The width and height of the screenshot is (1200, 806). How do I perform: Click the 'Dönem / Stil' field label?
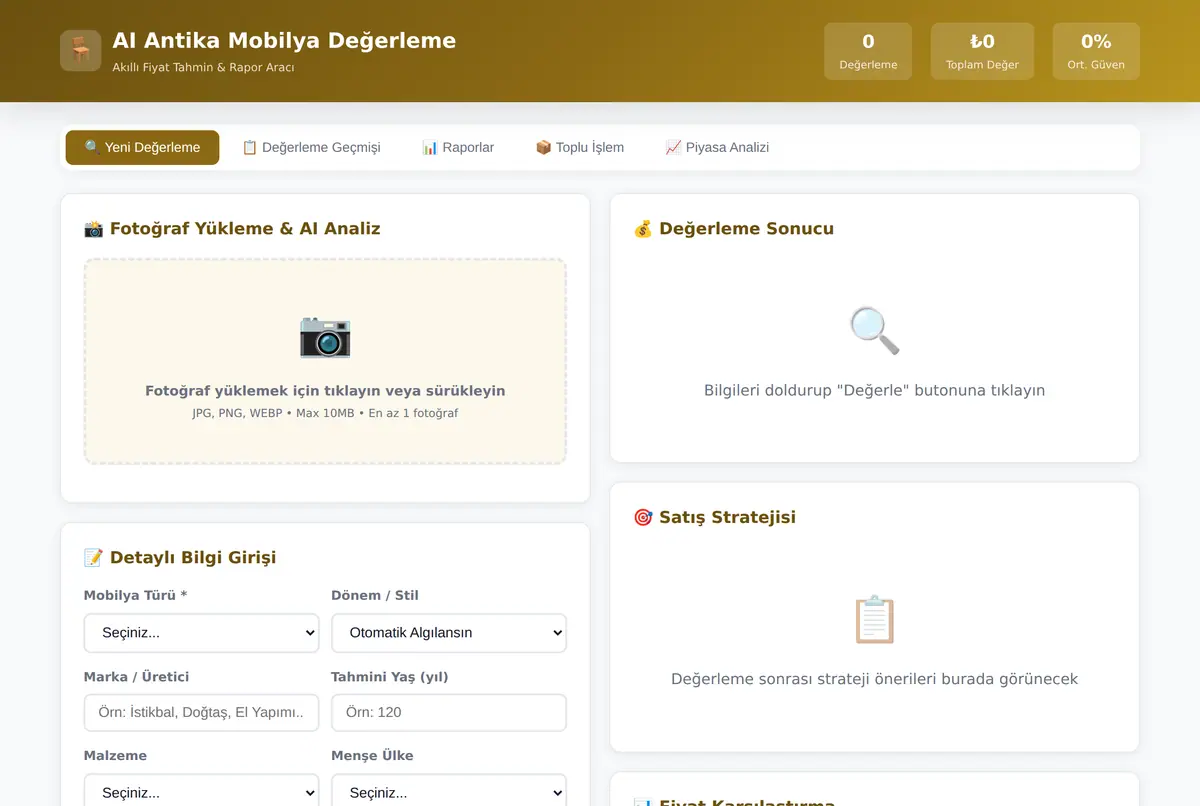[375, 595]
